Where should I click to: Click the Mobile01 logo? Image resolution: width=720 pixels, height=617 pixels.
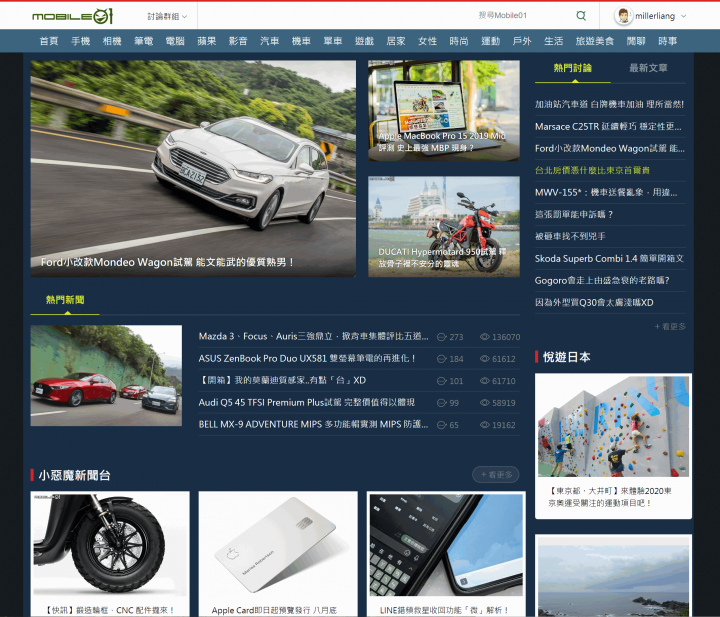[x=72, y=17]
